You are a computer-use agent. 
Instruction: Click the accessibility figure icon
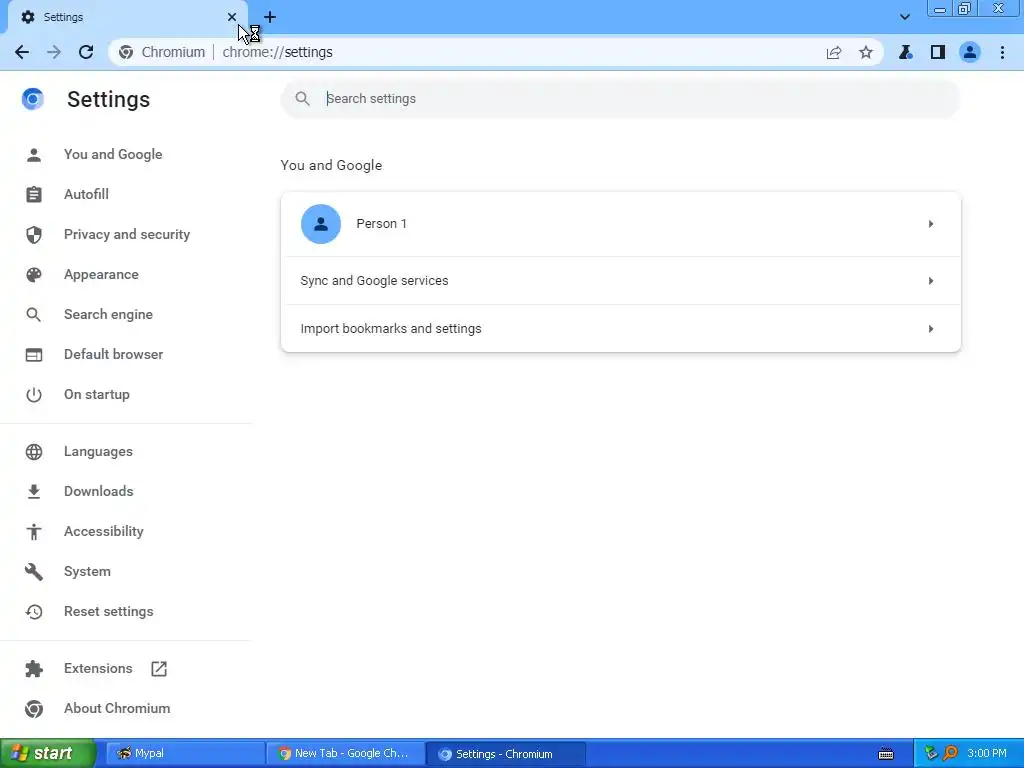(34, 532)
